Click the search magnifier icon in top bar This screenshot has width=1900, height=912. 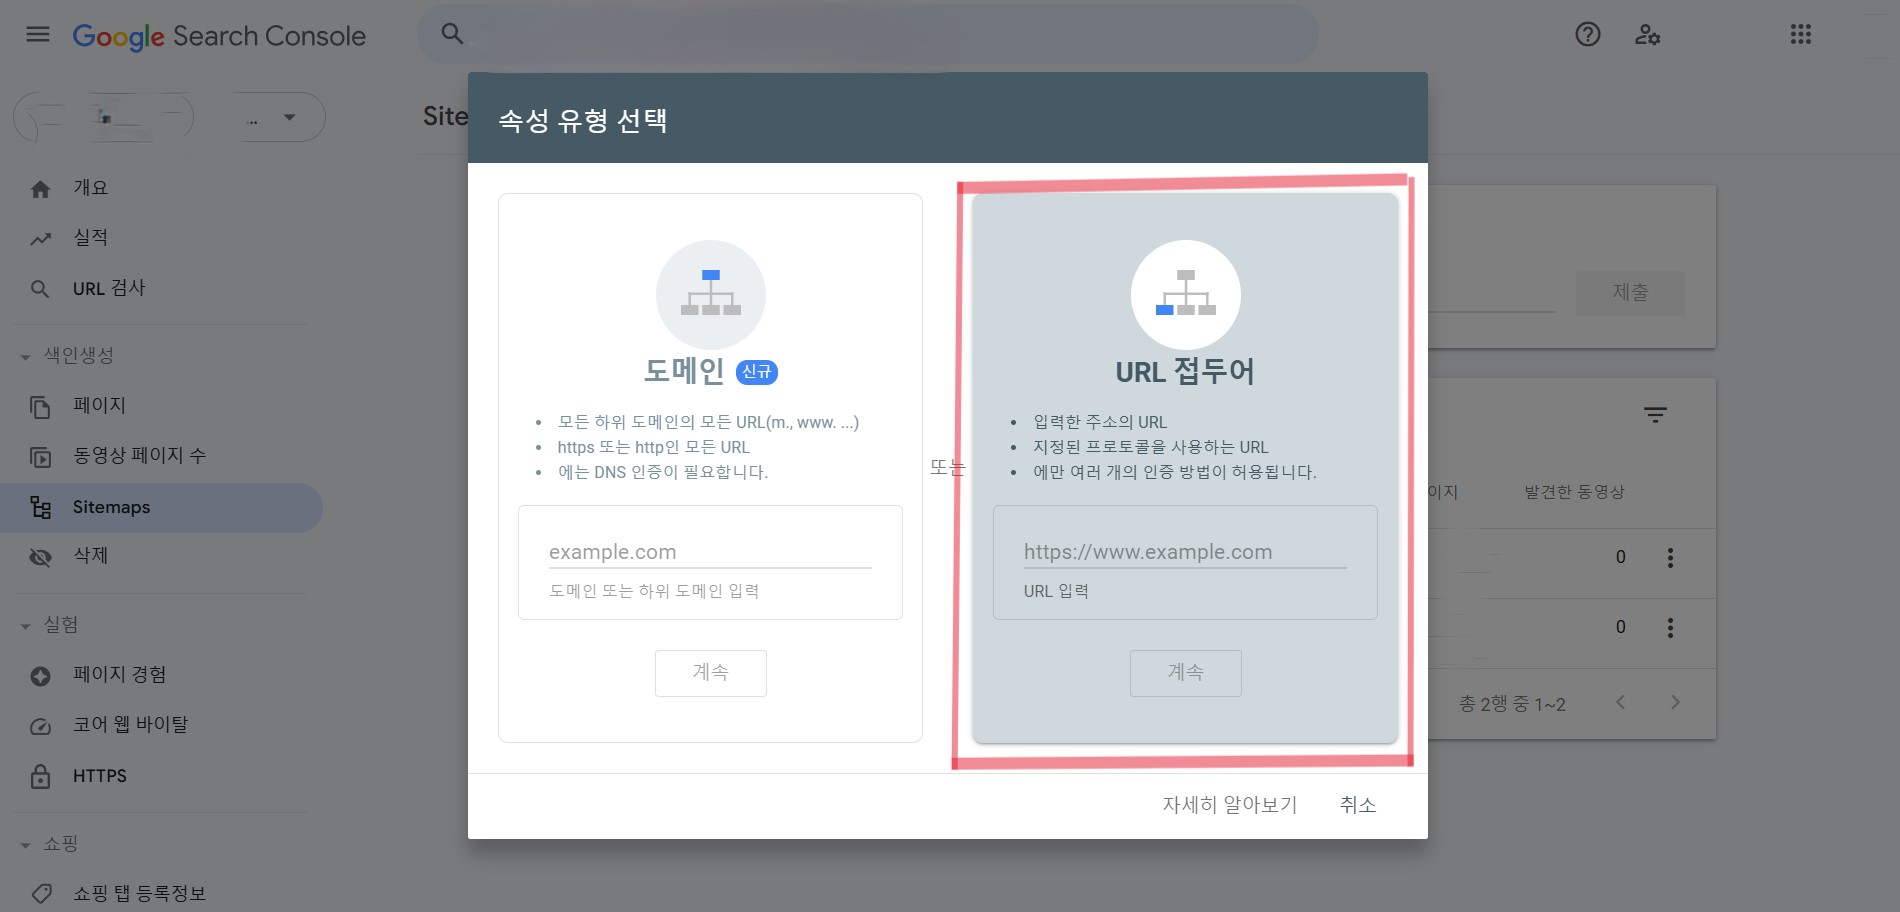point(452,34)
